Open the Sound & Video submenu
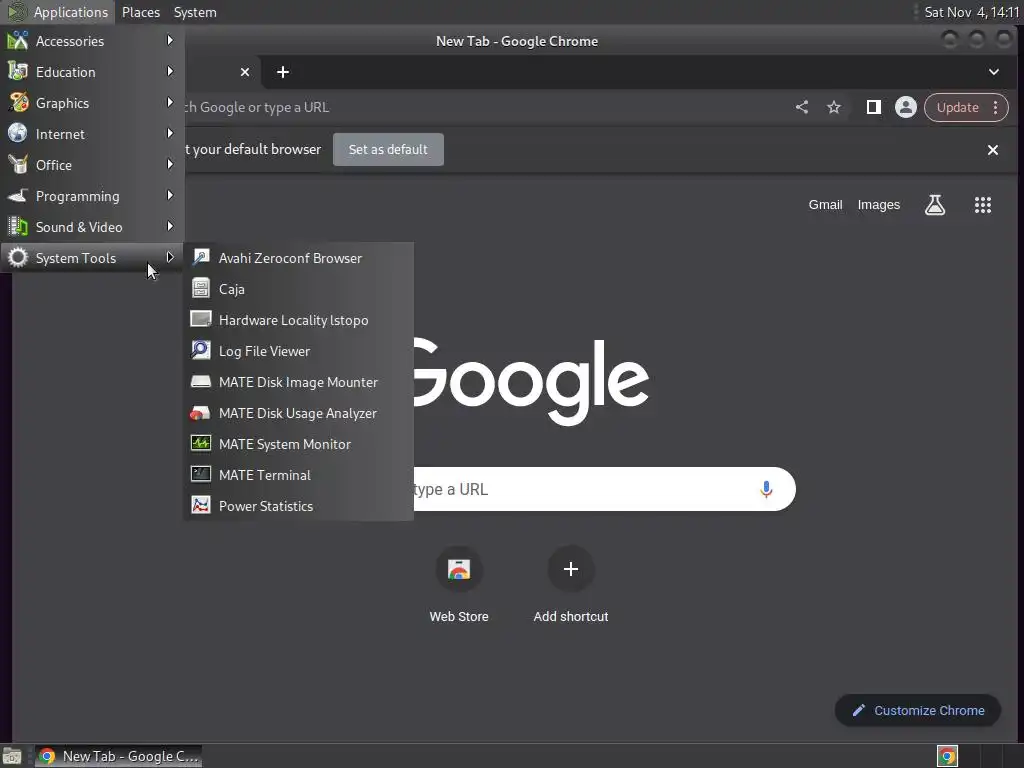This screenshot has width=1024, height=768. point(91,227)
